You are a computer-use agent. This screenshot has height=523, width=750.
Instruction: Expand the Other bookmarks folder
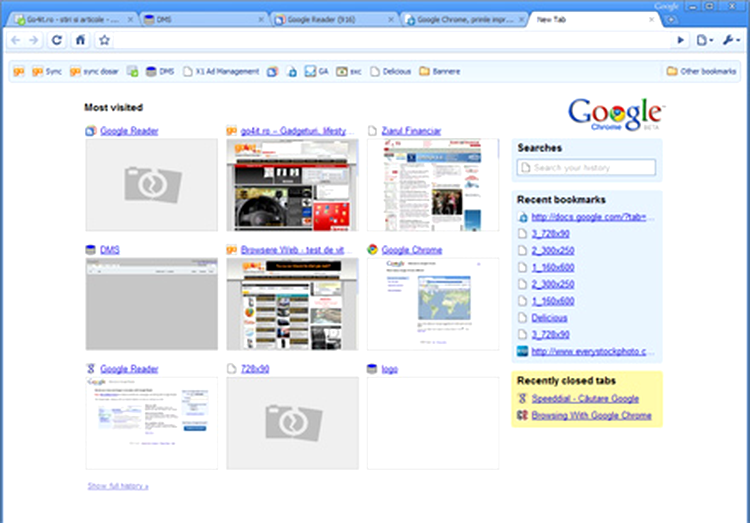pos(701,71)
